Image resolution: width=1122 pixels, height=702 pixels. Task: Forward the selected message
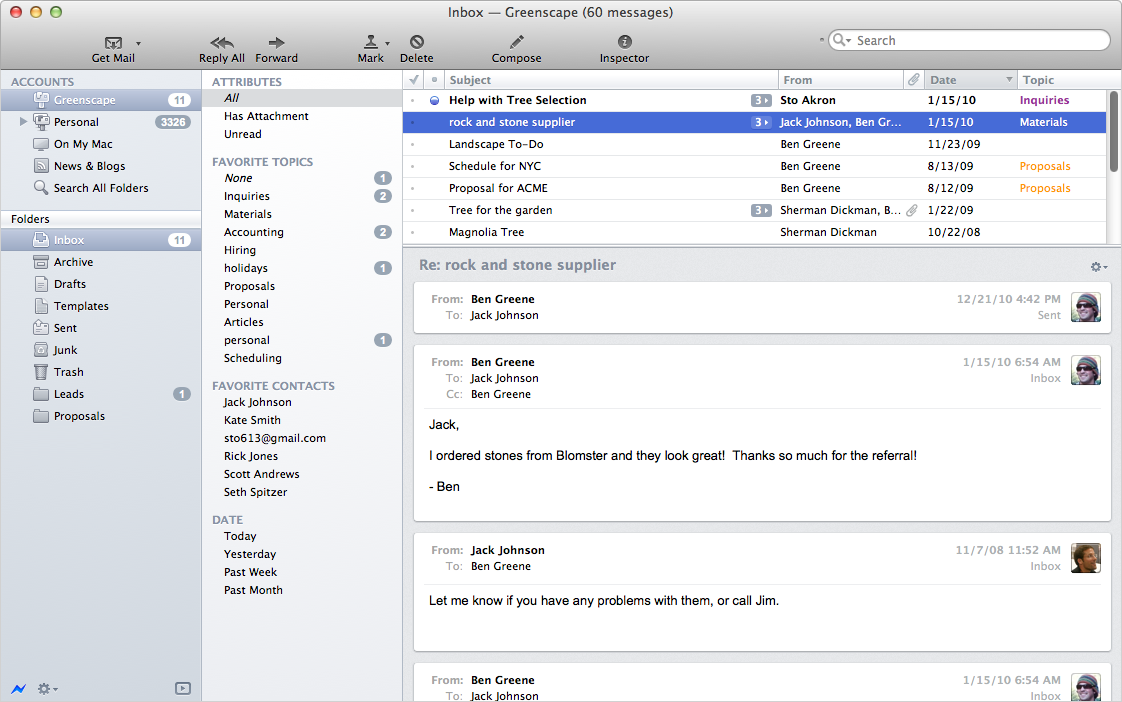point(277,42)
